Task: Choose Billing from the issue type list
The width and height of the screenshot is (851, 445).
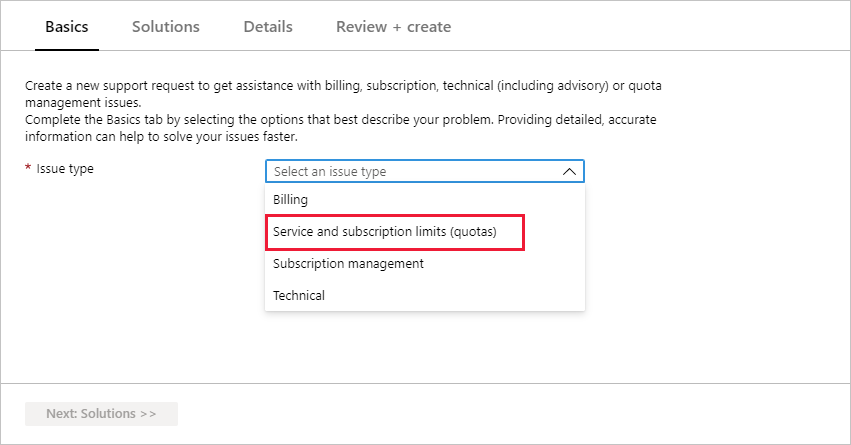Action: click(x=425, y=200)
